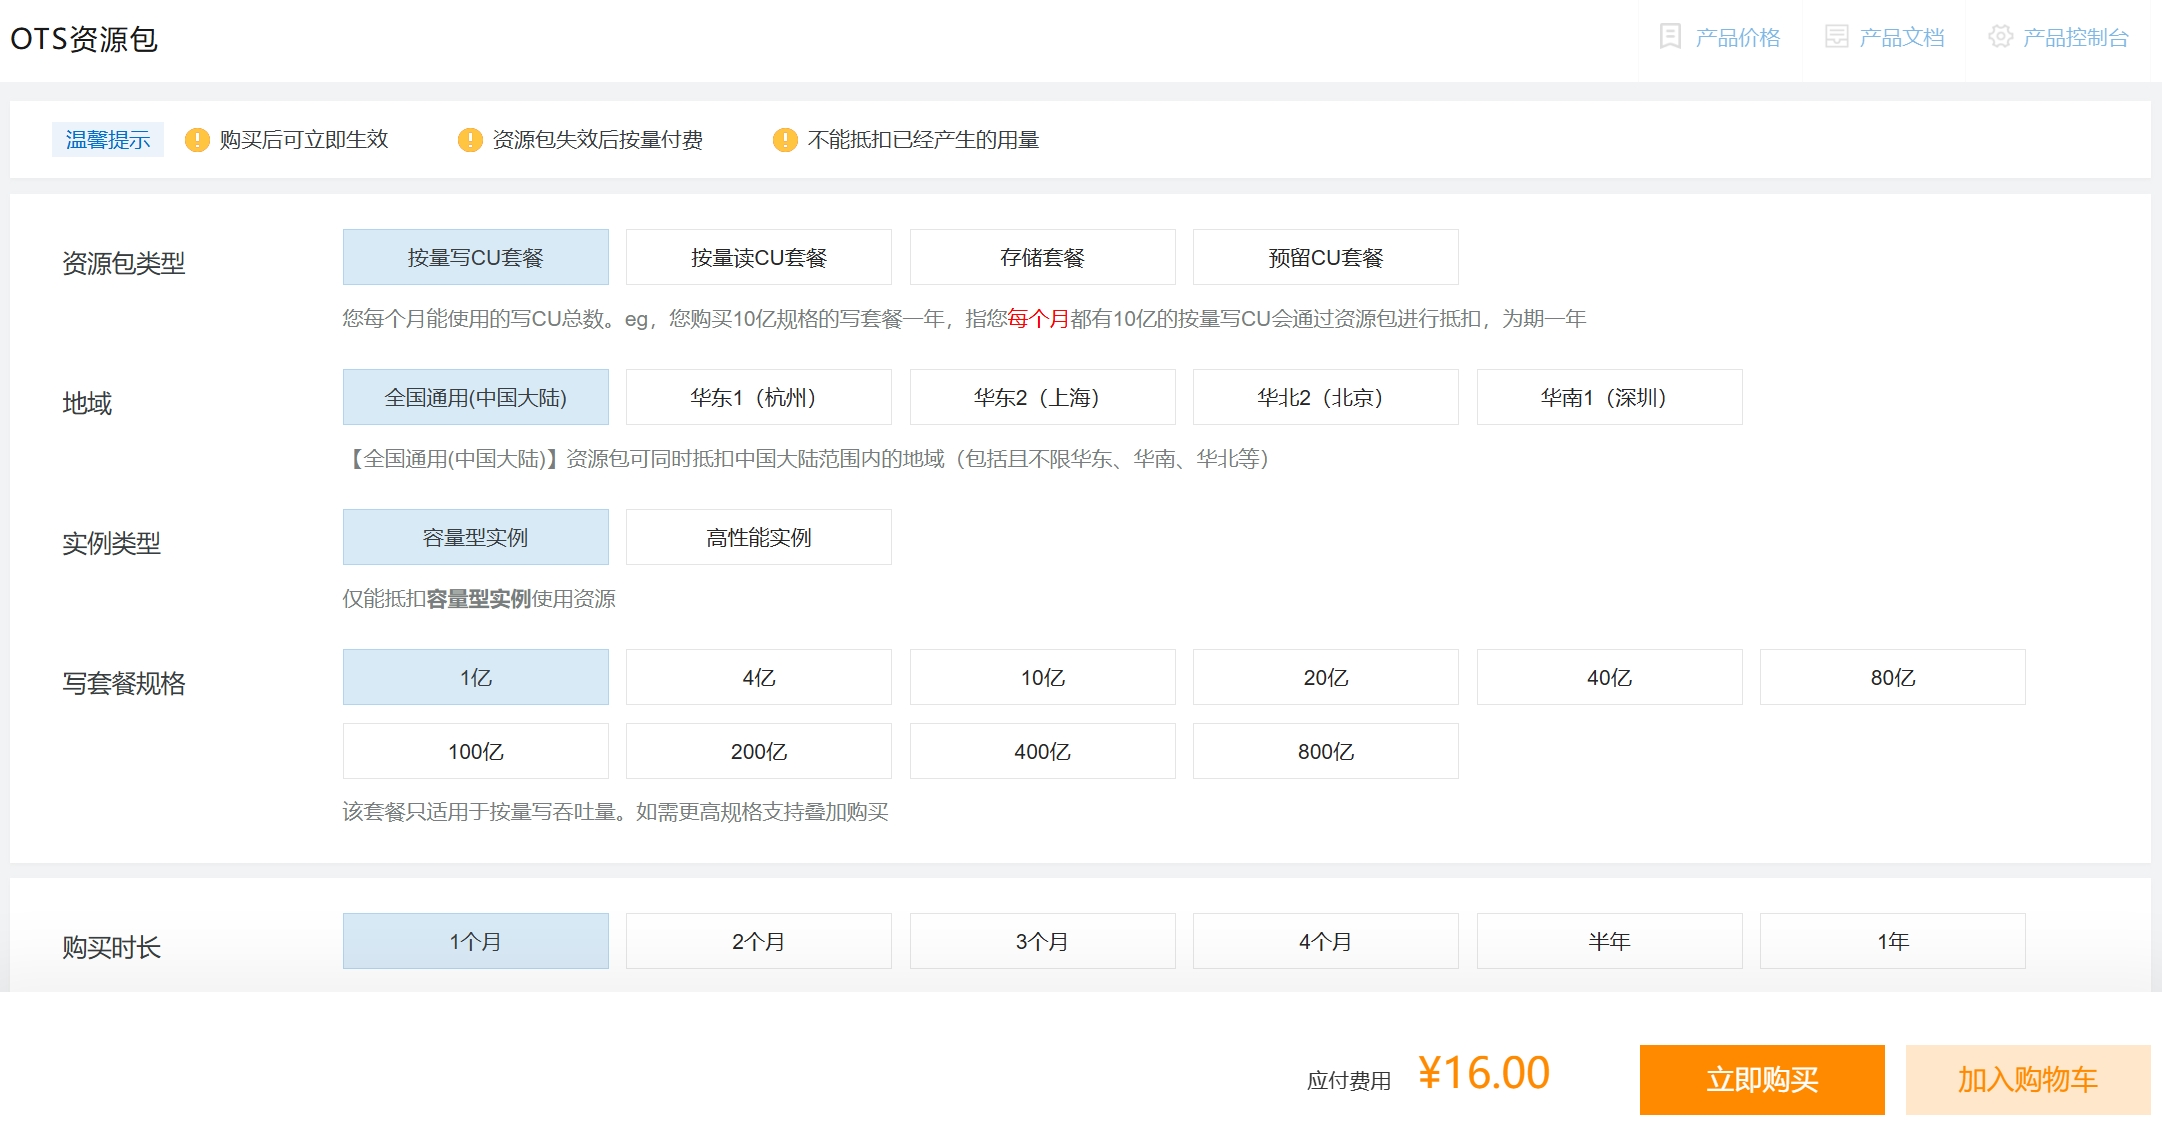2162x1135 pixels.
Task: Pick the 40亿 write package size
Action: tap(1610, 677)
